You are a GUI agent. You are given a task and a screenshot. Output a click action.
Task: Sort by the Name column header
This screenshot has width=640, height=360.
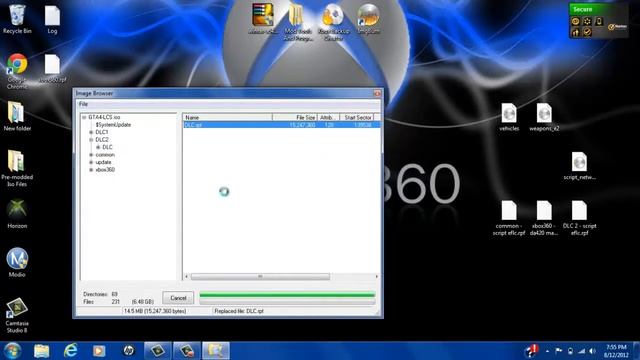[x=227, y=118]
